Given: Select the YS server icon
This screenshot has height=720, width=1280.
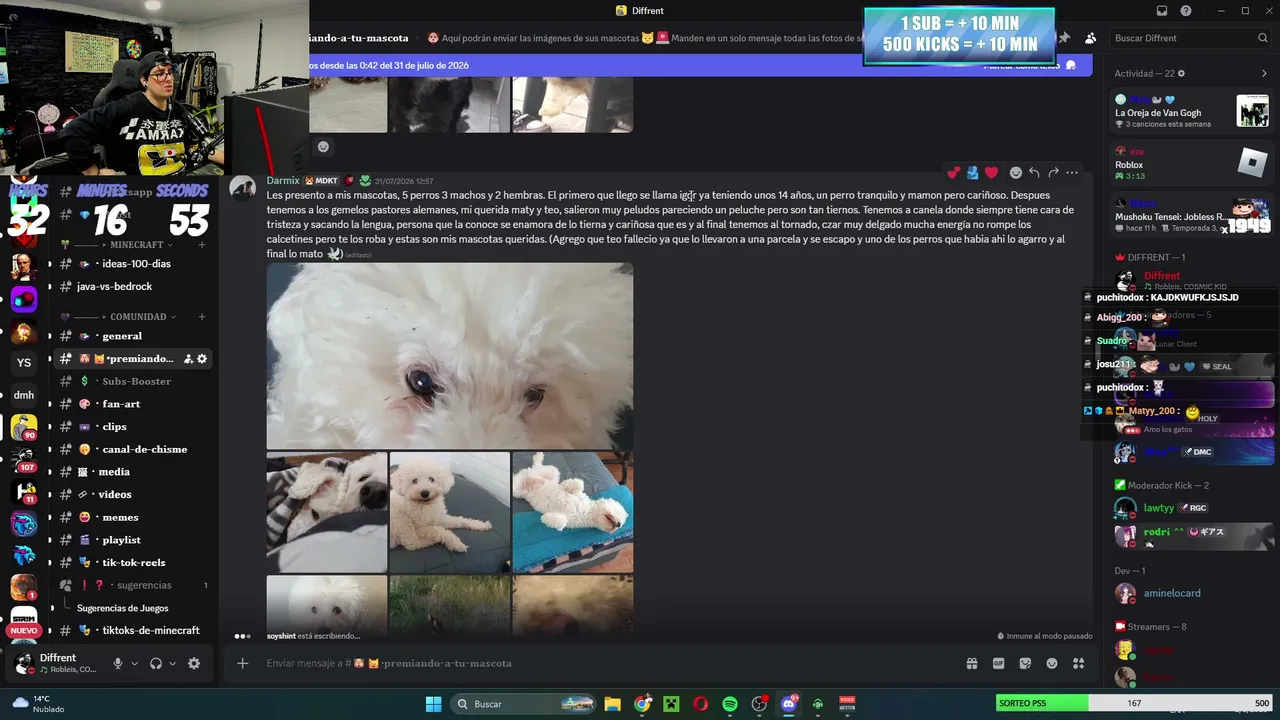Looking at the screenshot, I should click(x=24, y=363).
